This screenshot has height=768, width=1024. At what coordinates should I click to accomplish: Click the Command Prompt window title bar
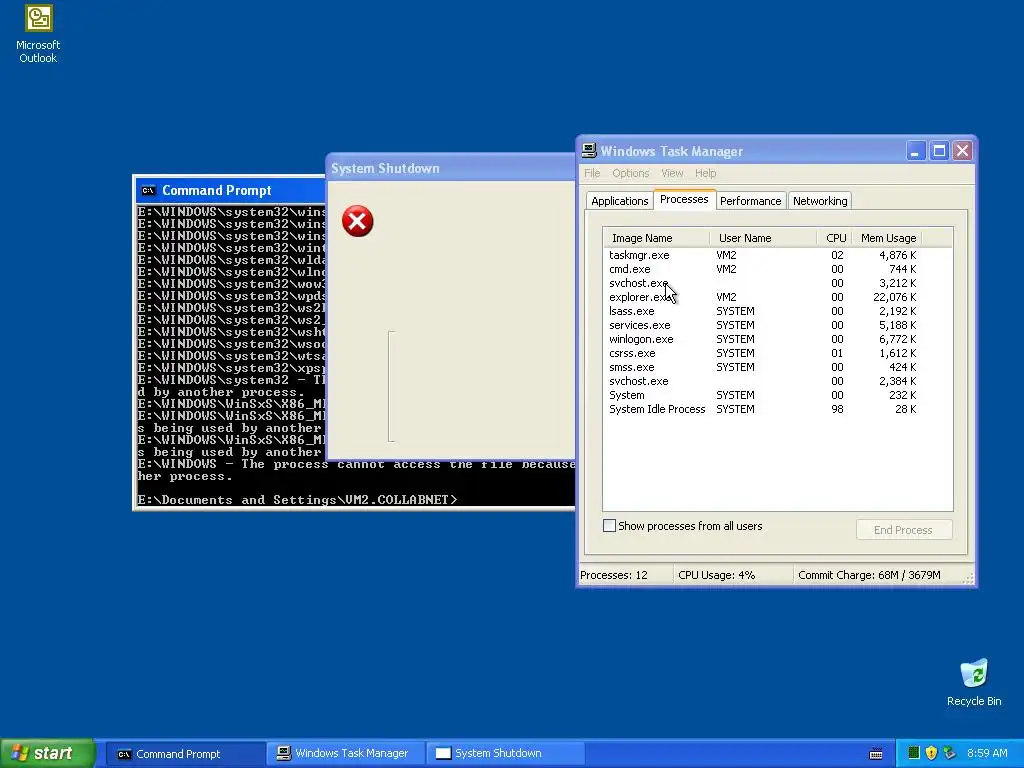pyautogui.click(x=231, y=191)
